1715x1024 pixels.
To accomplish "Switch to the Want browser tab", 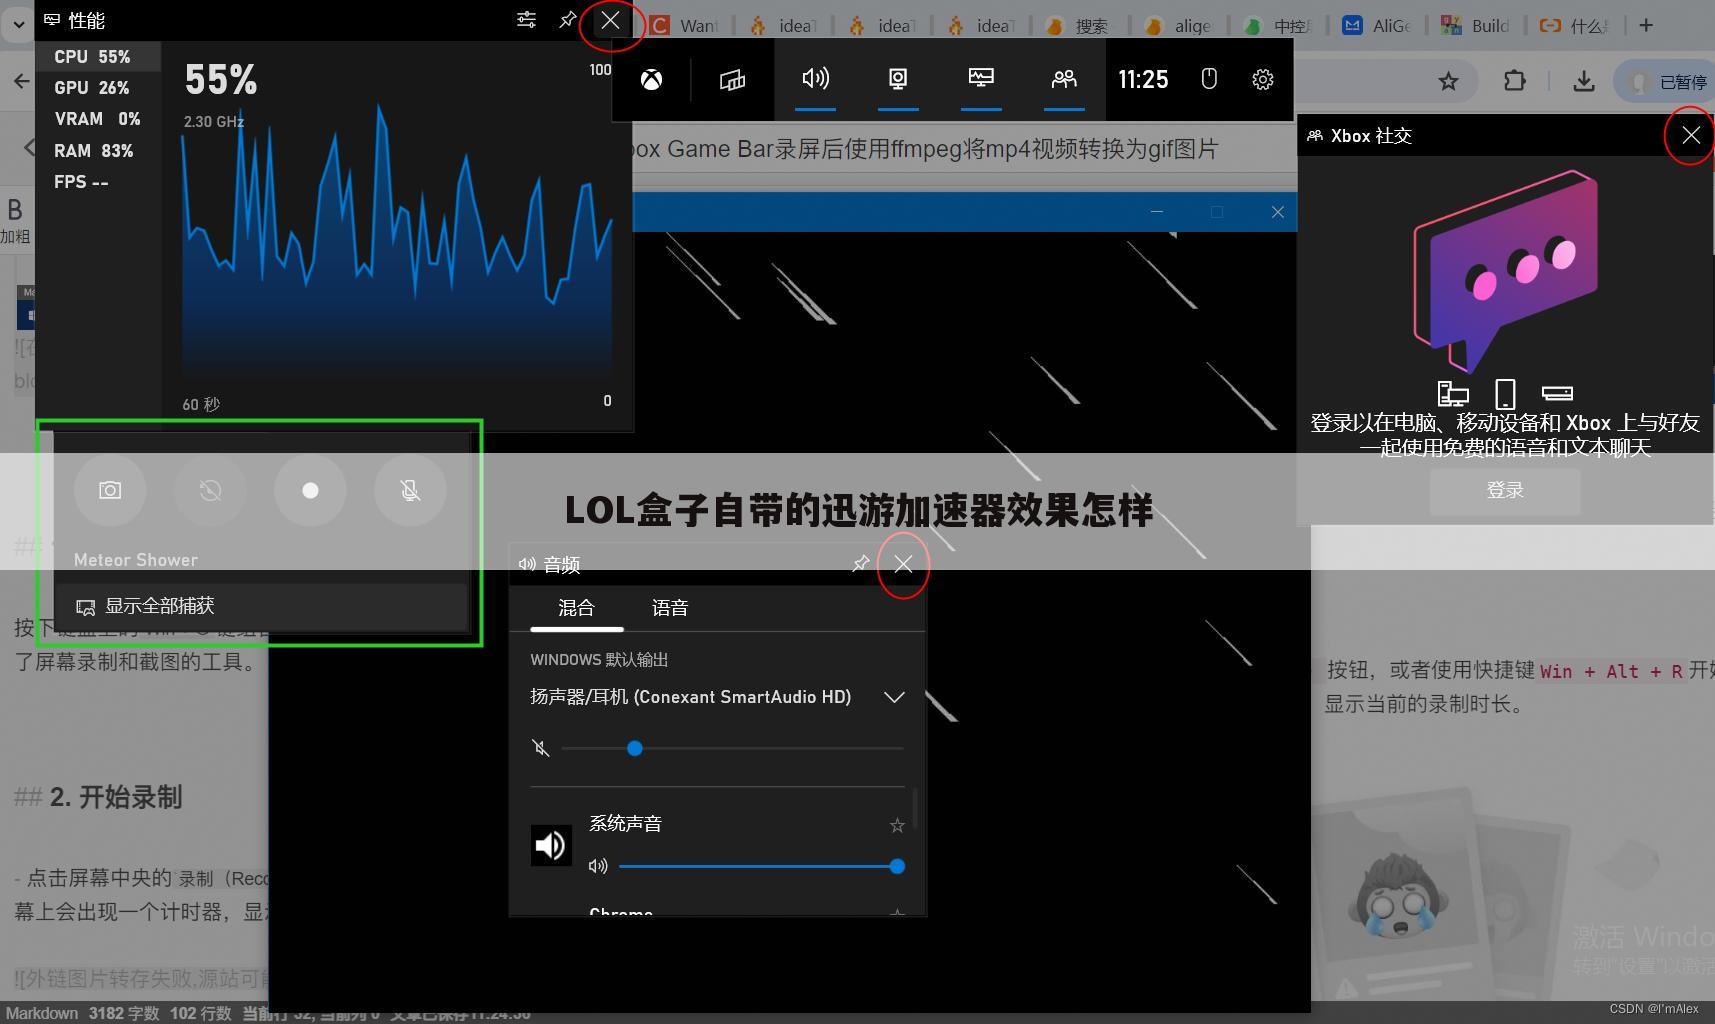I will click(687, 26).
